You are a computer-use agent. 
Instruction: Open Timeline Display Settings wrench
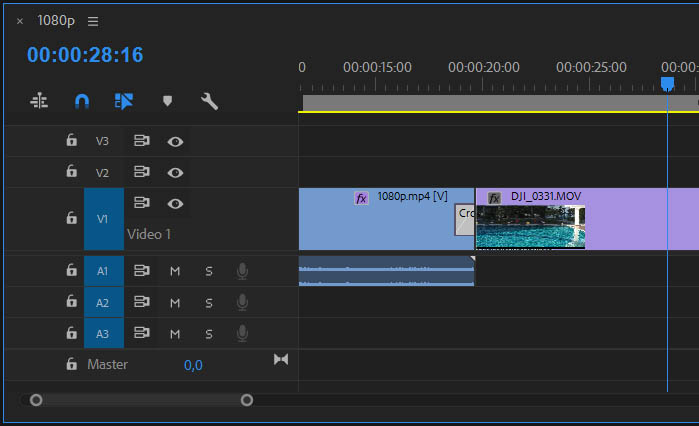pyautogui.click(x=209, y=102)
